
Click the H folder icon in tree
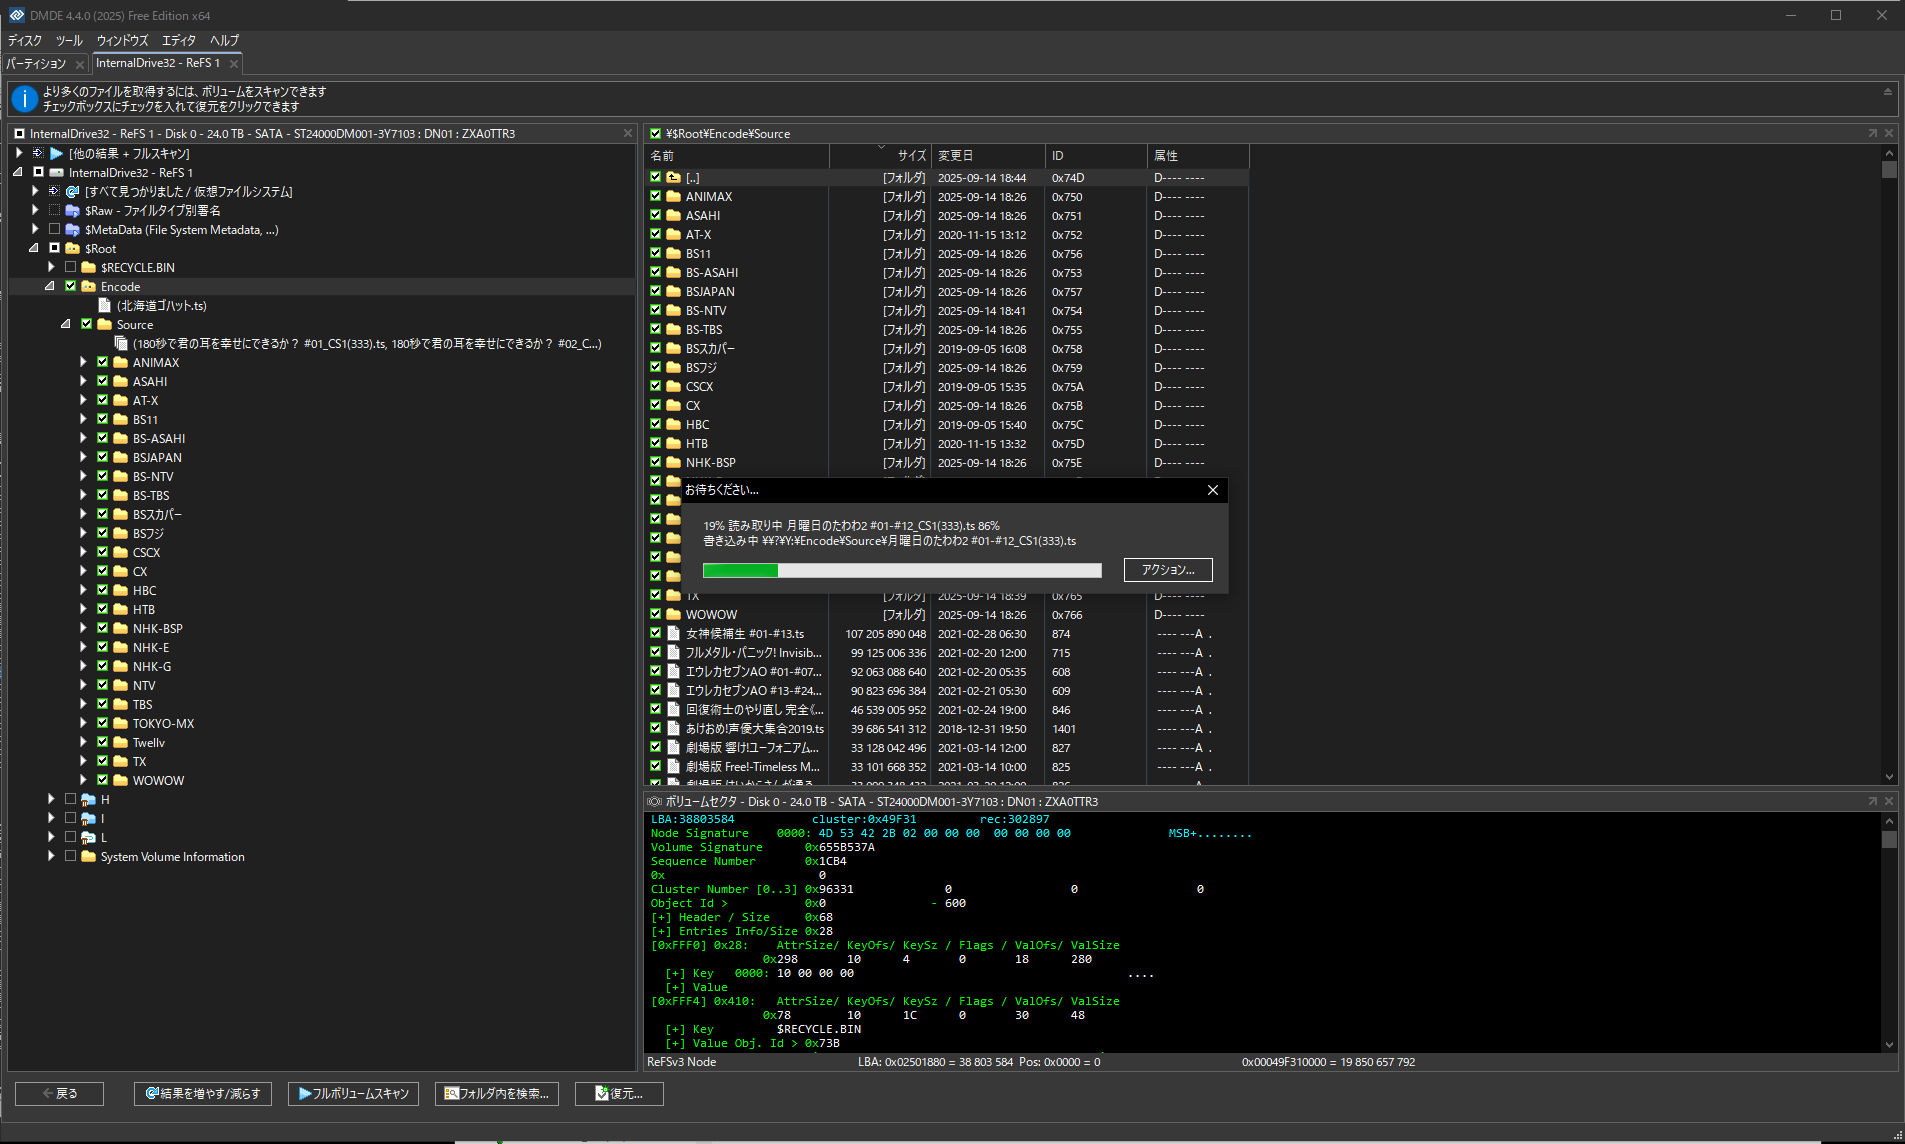click(x=88, y=800)
